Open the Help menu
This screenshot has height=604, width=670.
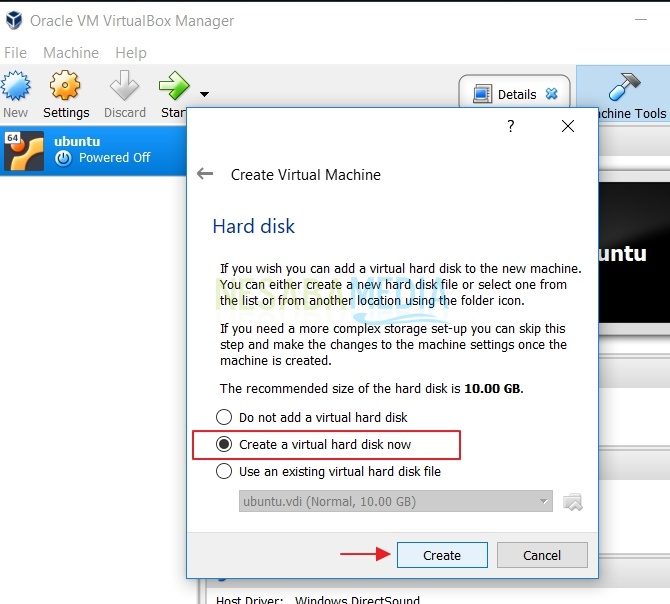[131, 53]
